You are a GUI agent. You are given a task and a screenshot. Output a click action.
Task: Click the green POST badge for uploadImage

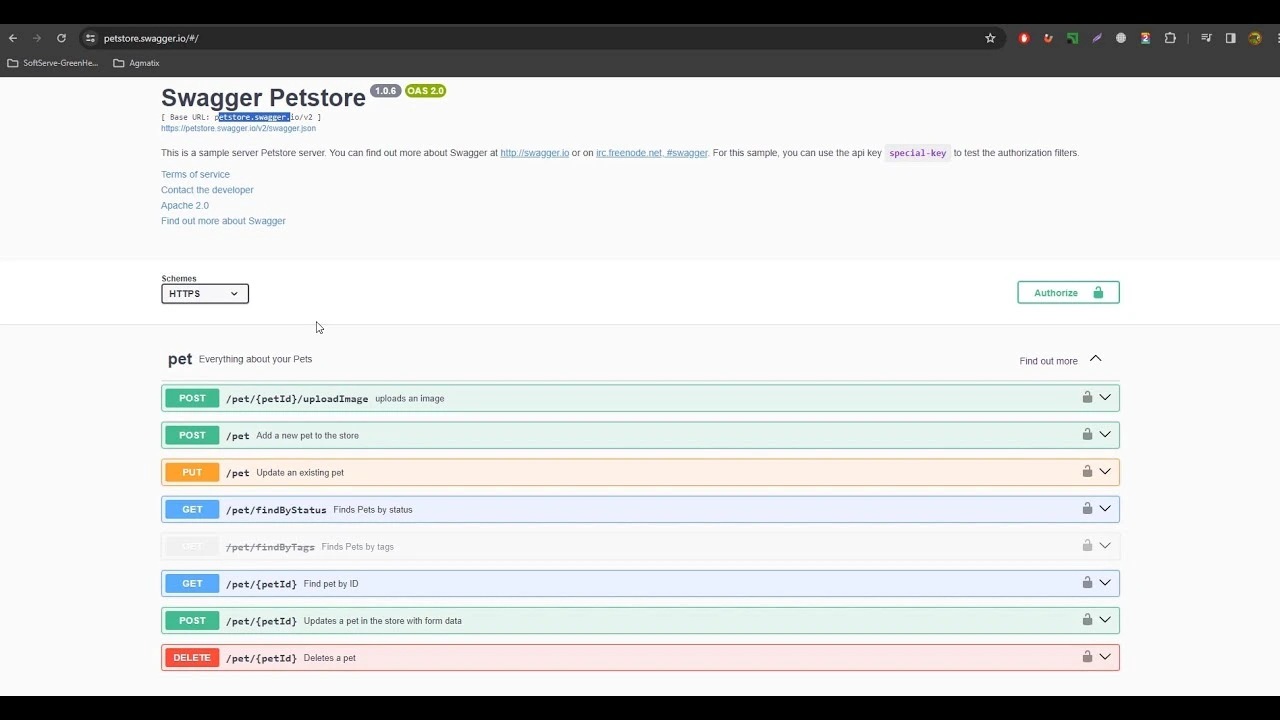pos(192,398)
